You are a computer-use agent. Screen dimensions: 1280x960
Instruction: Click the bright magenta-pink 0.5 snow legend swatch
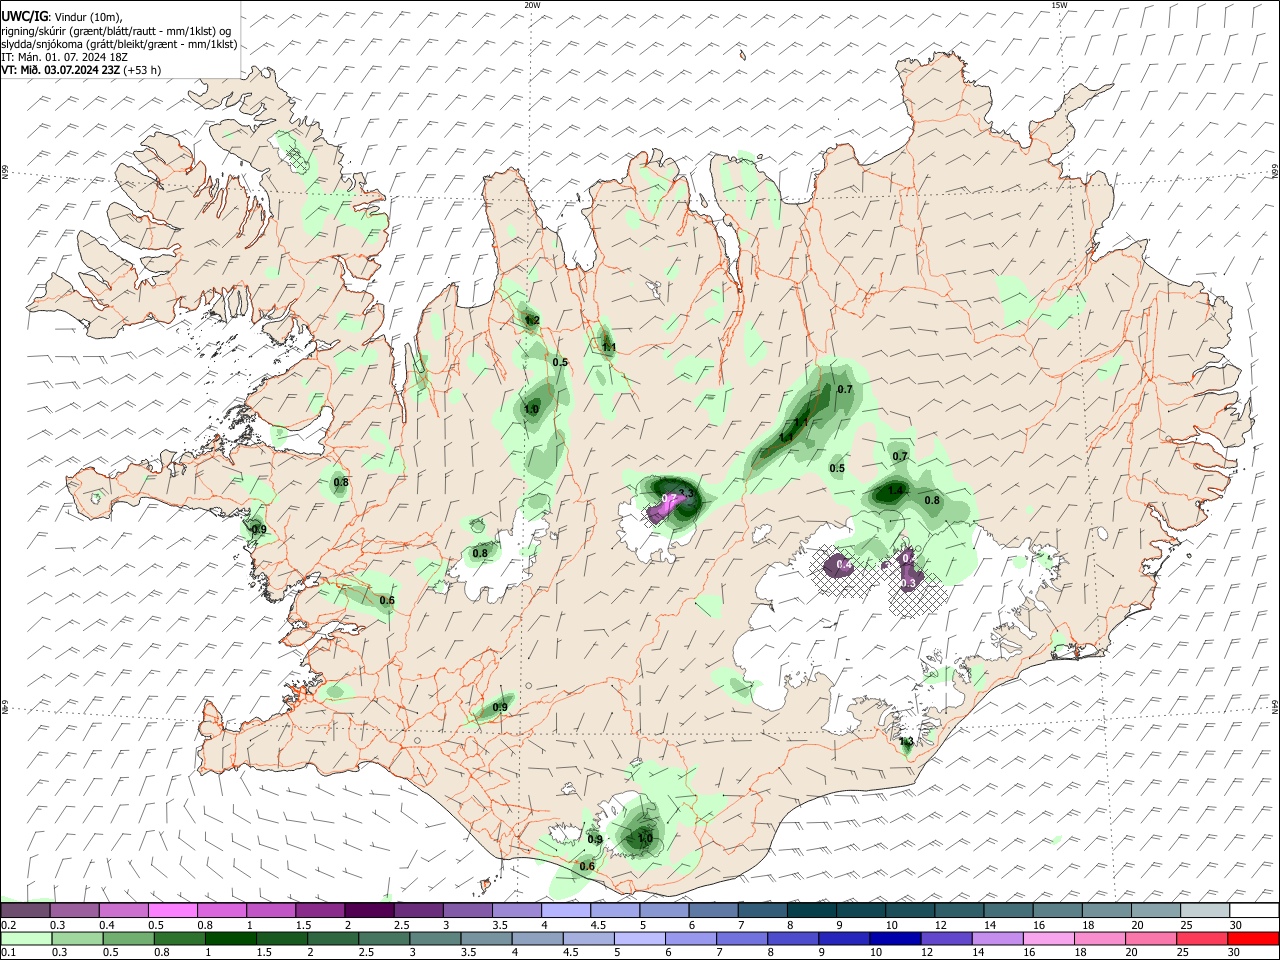173,910
